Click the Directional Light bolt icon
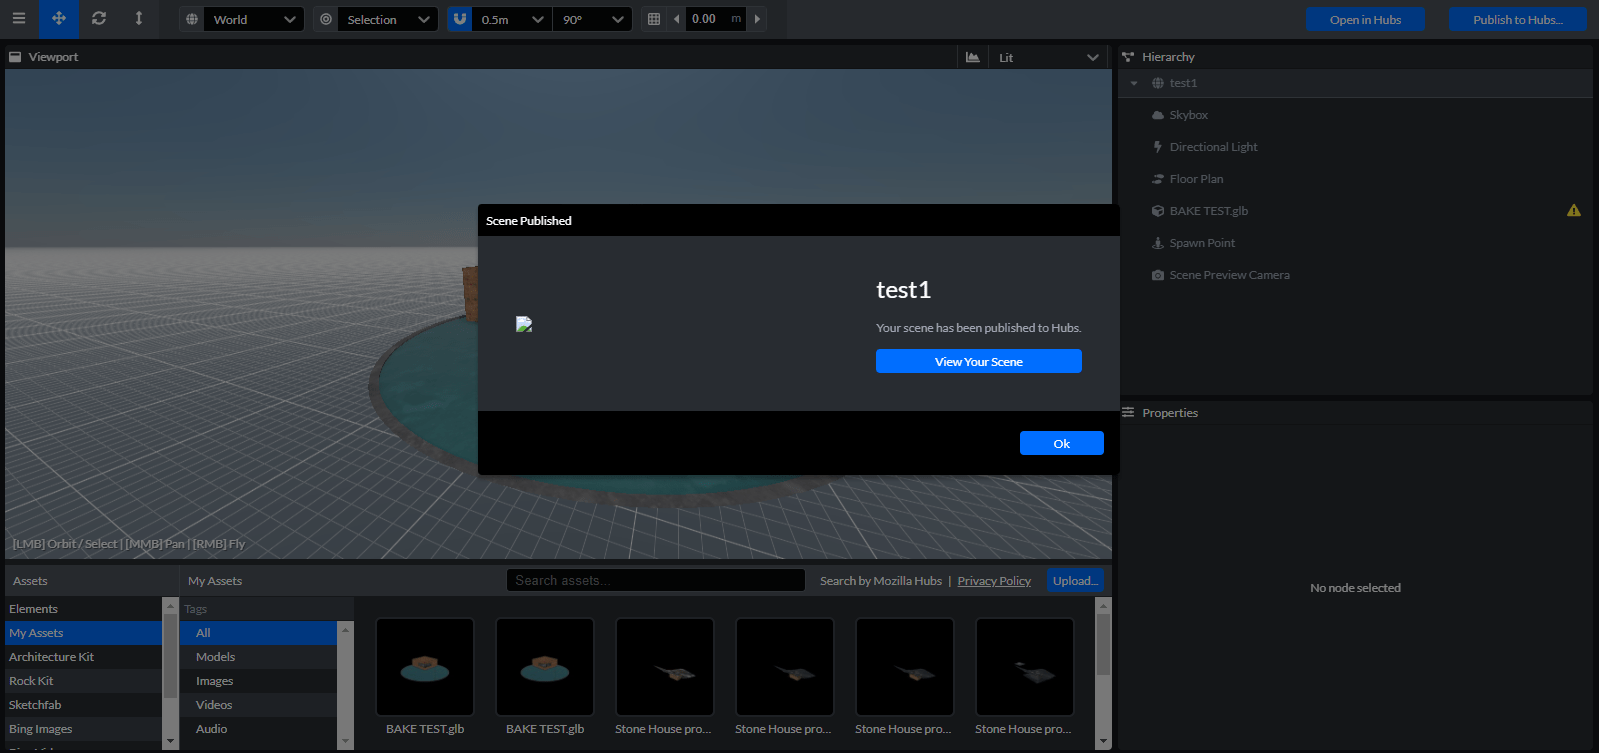Image resolution: width=1599 pixels, height=753 pixels. pyautogui.click(x=1158, y=147)
